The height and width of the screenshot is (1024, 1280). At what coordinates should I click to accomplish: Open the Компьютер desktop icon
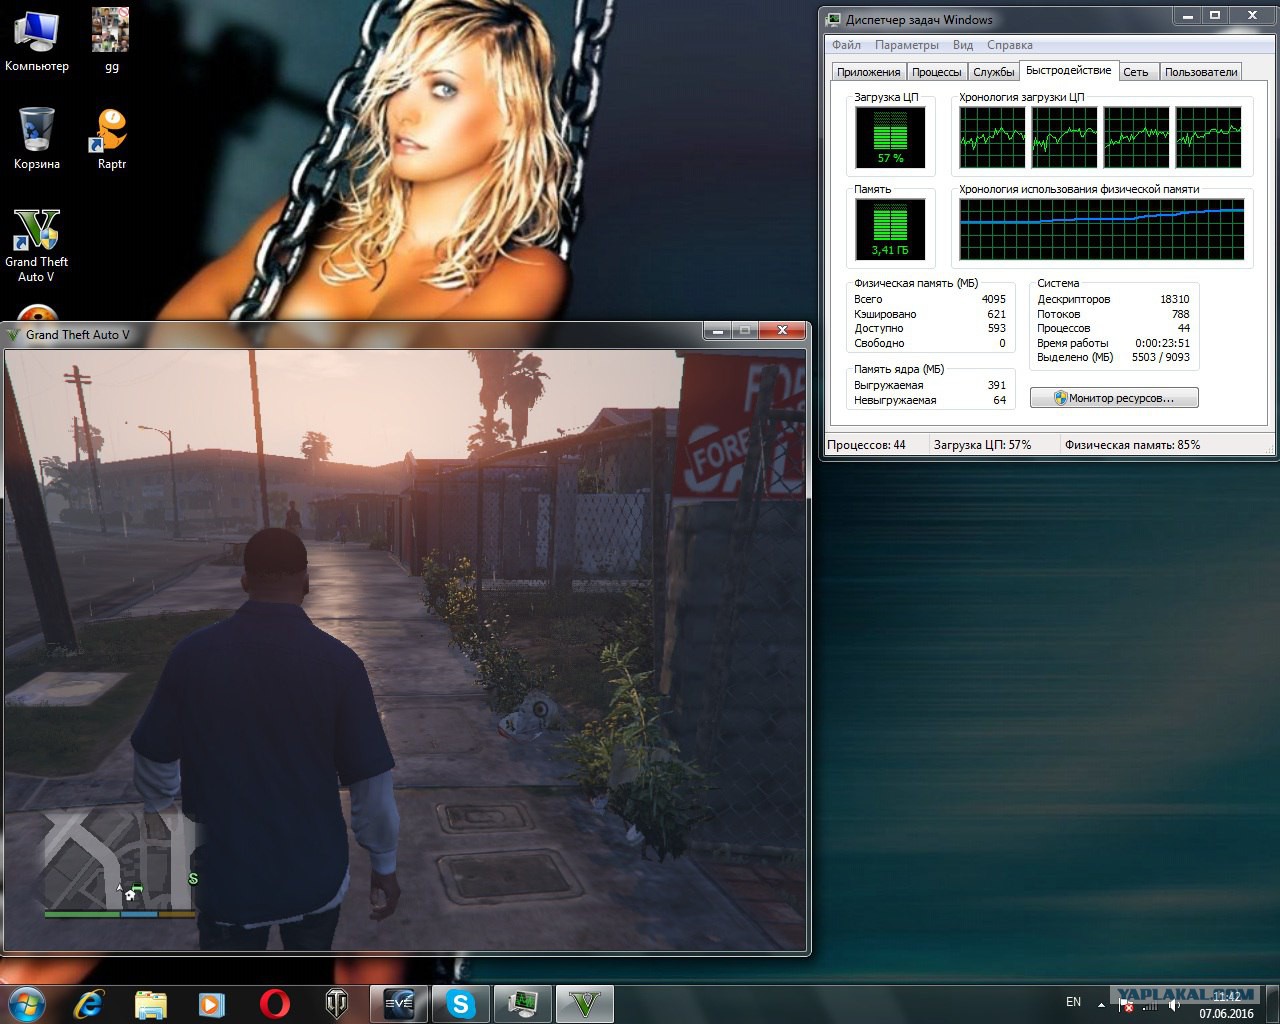pyautogui.click(x=36, y=40)
